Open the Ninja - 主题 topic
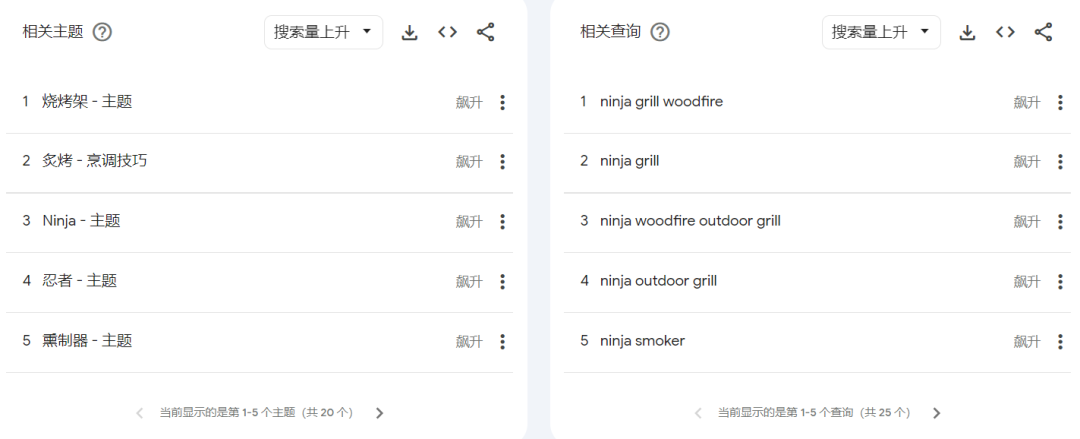 (81, 221)
